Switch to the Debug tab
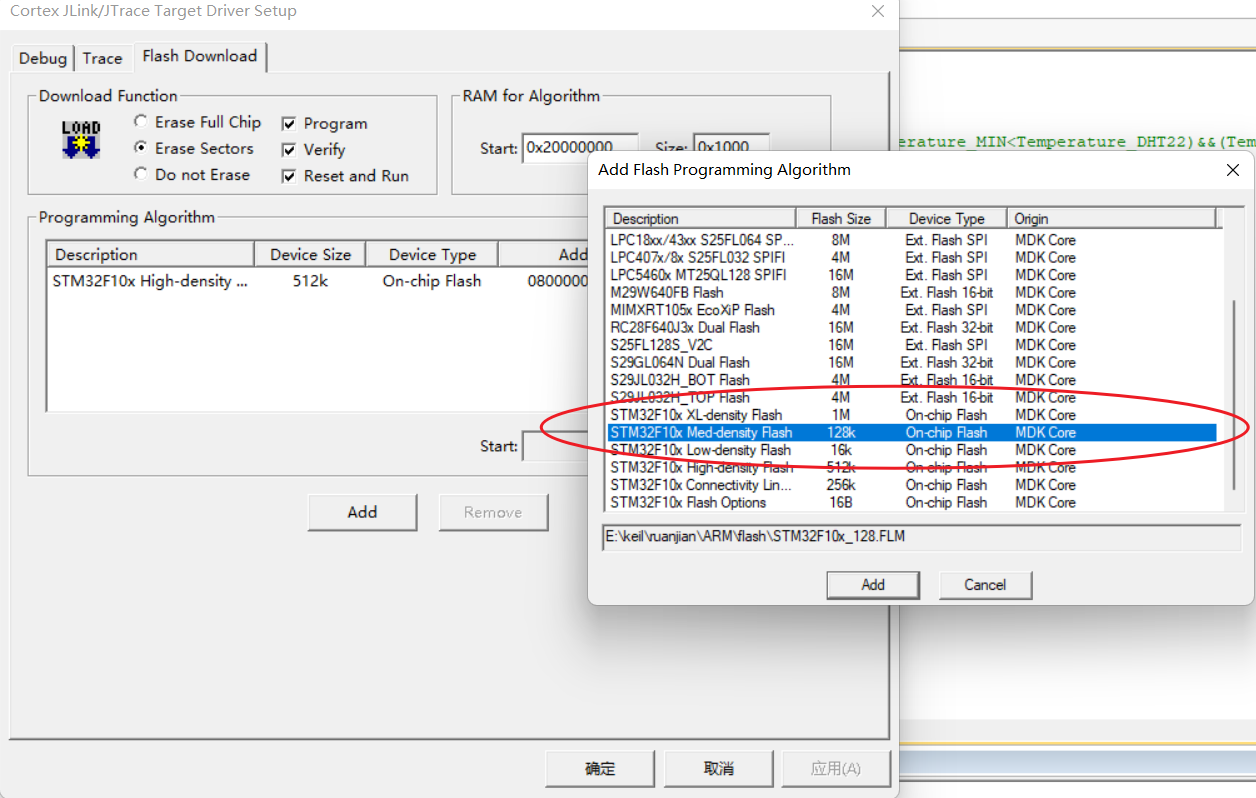Viewport: 1256px width, 798px height. click(x=42, y=57)
